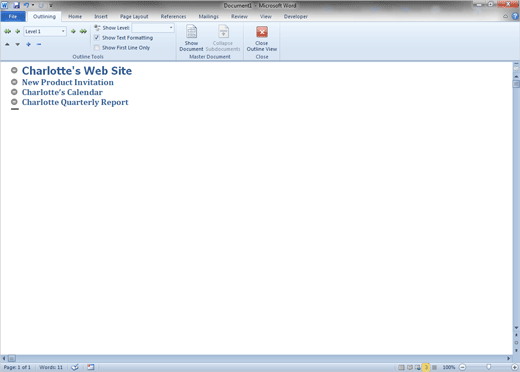520x372 pixels.
Task: Click the outline bullet beside Charlotte's Web Site
Action: tap(14, 70)
